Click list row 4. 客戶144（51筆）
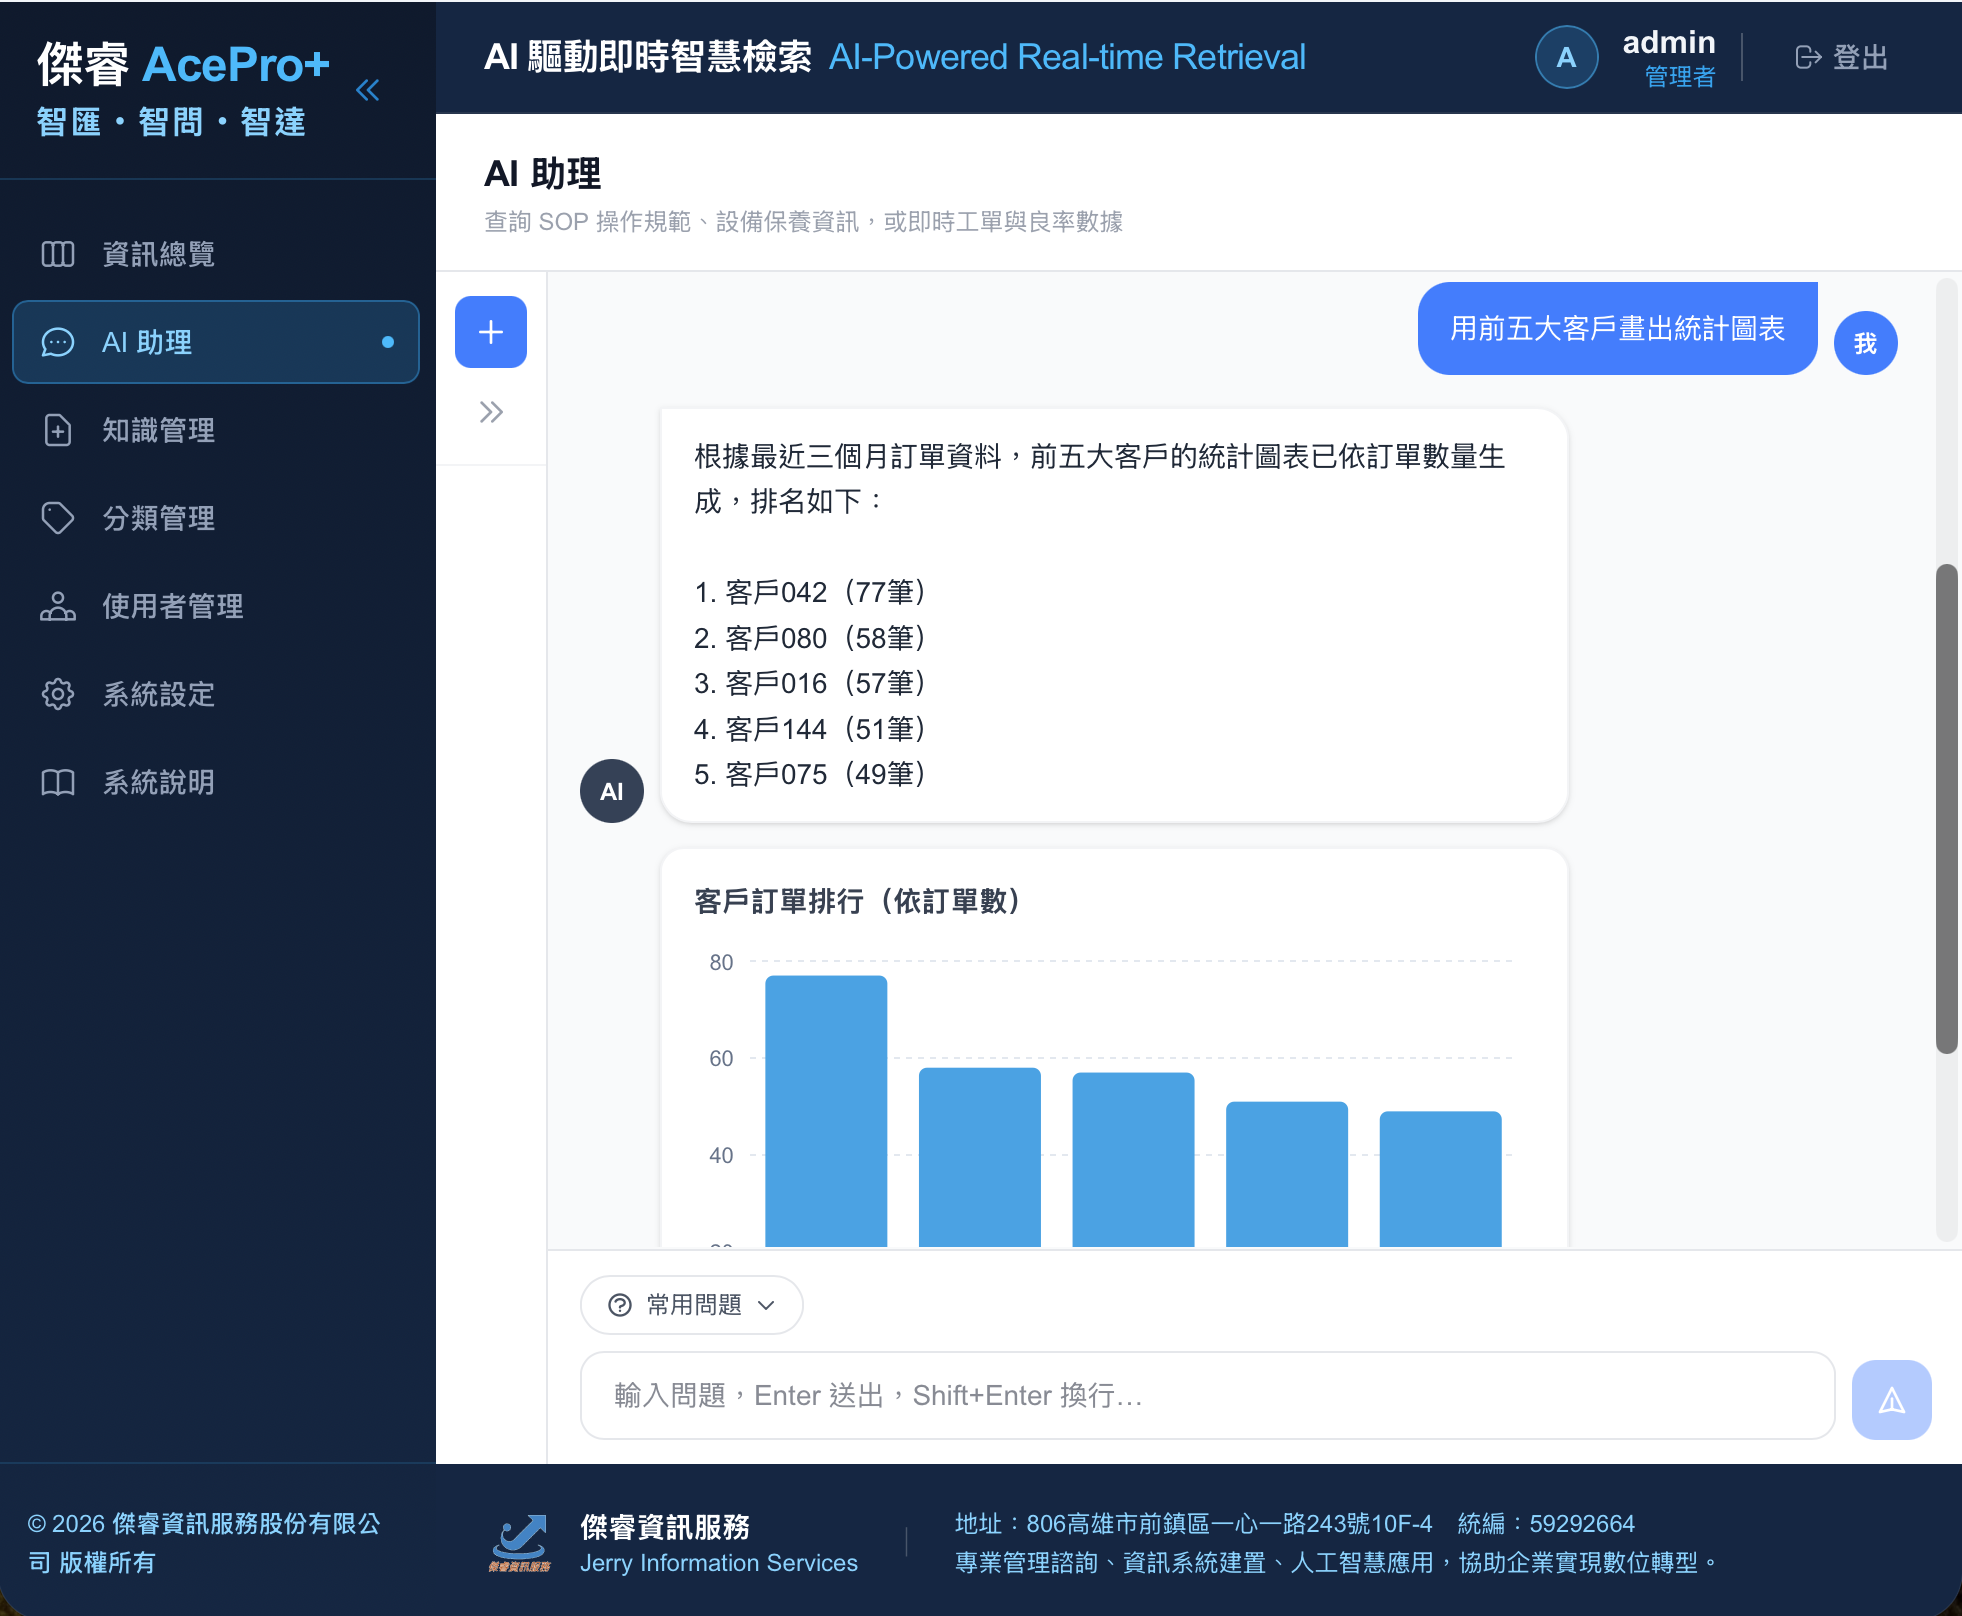Viewport: 1962px width, 1616px height. 811,729
